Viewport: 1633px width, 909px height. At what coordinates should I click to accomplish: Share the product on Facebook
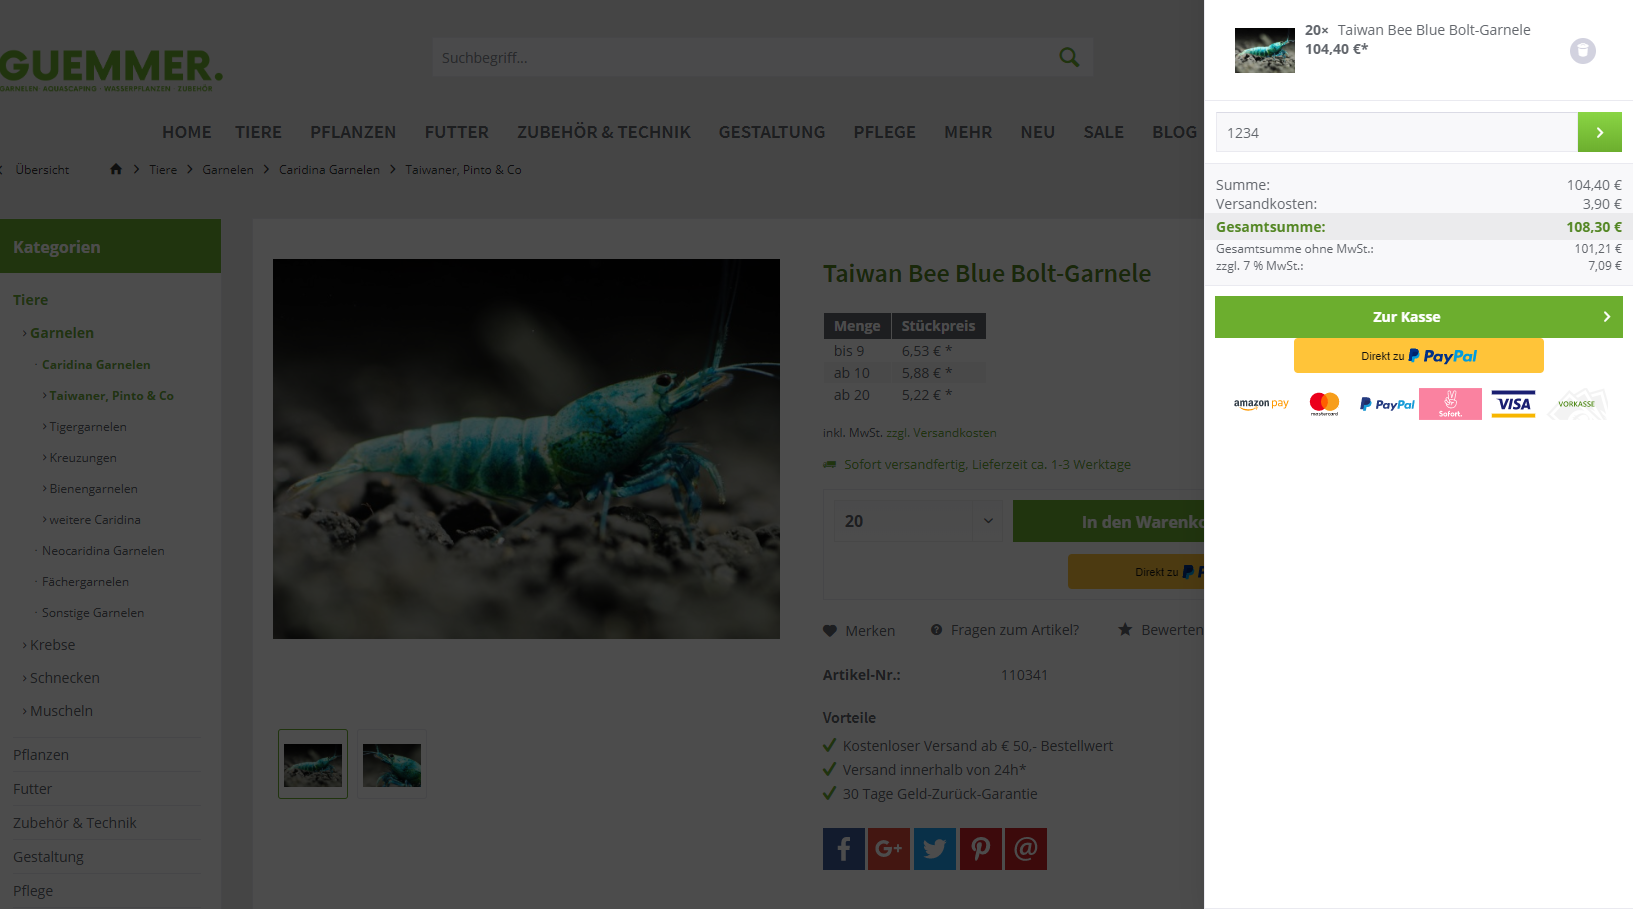tap(843, 849)
